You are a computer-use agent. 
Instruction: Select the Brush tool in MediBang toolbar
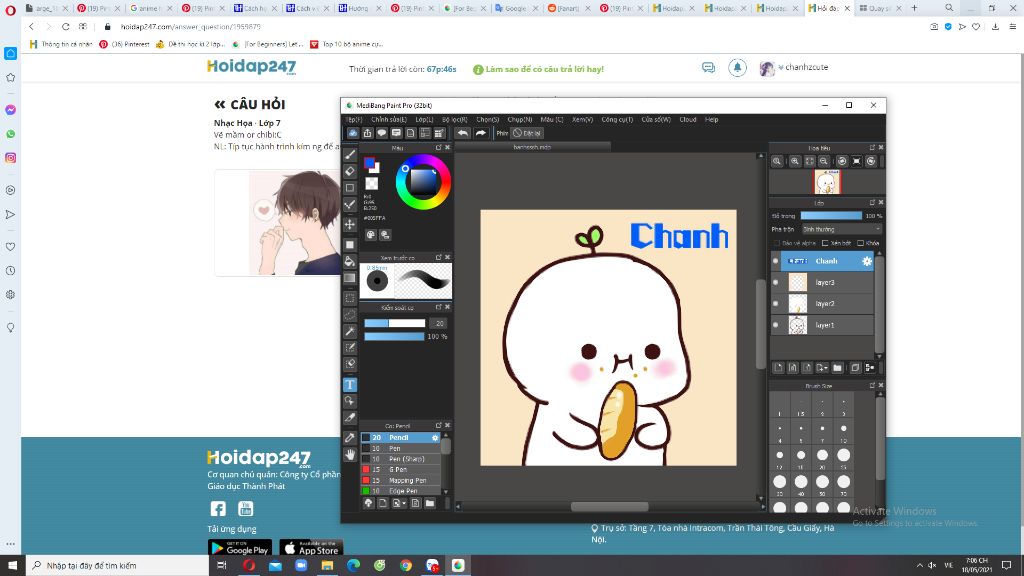(350, 155)
